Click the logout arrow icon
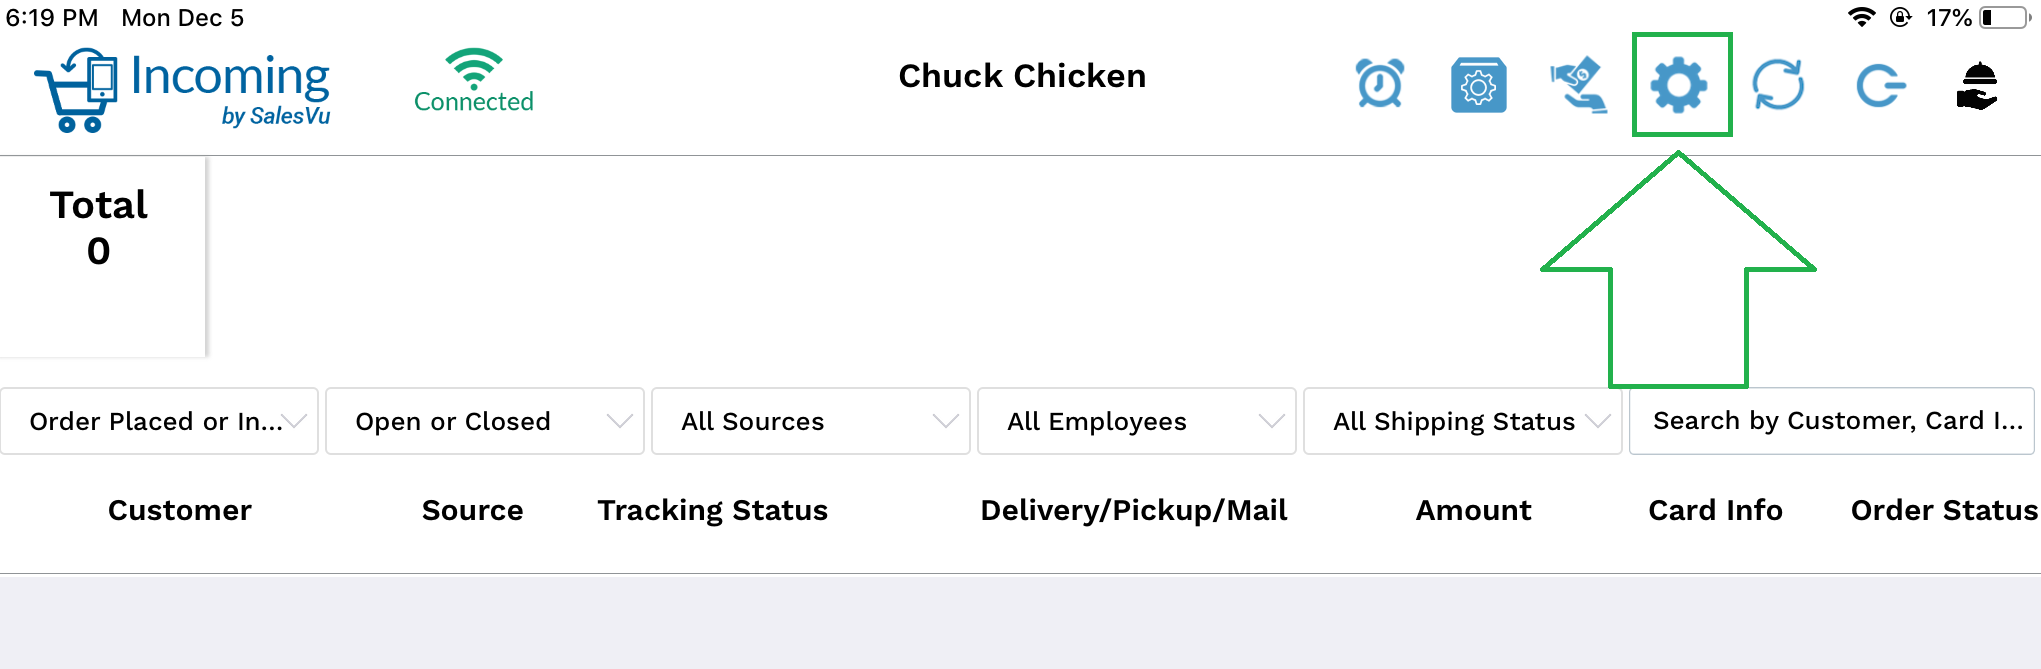This screenshot has height=669, width=2041. (x=1880, y=85)
